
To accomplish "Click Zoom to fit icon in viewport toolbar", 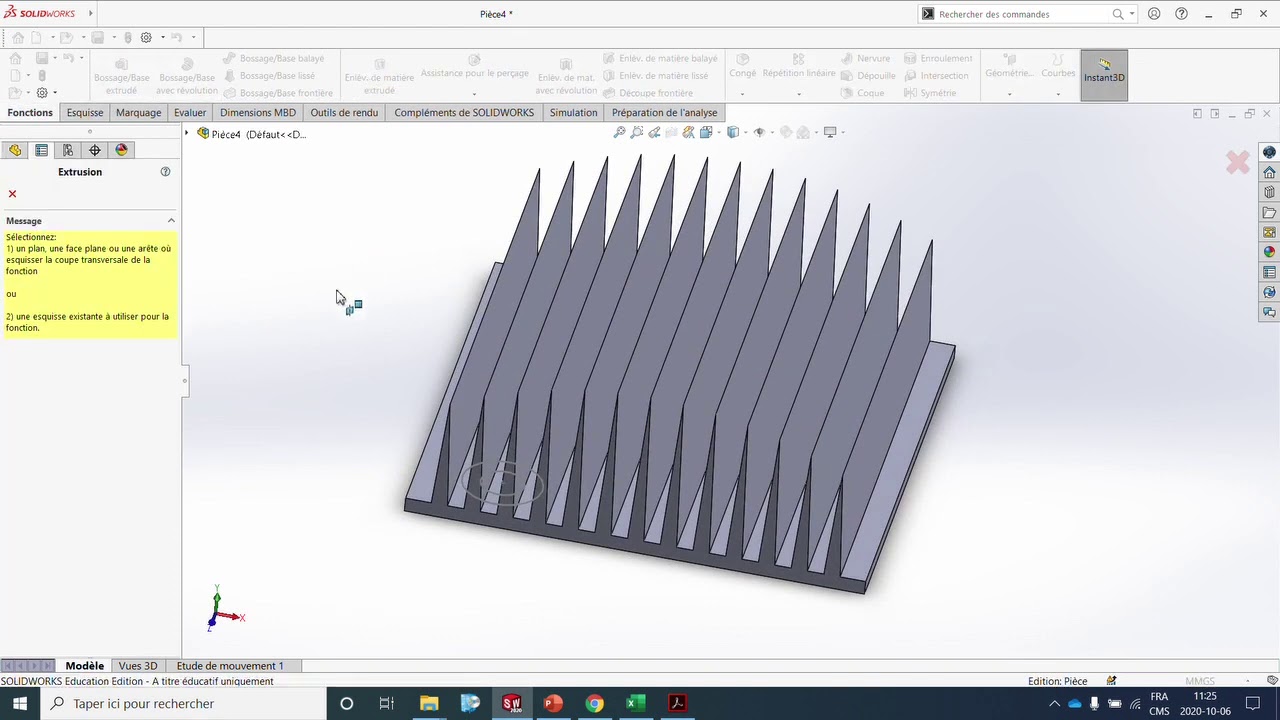I will (619, 132).
